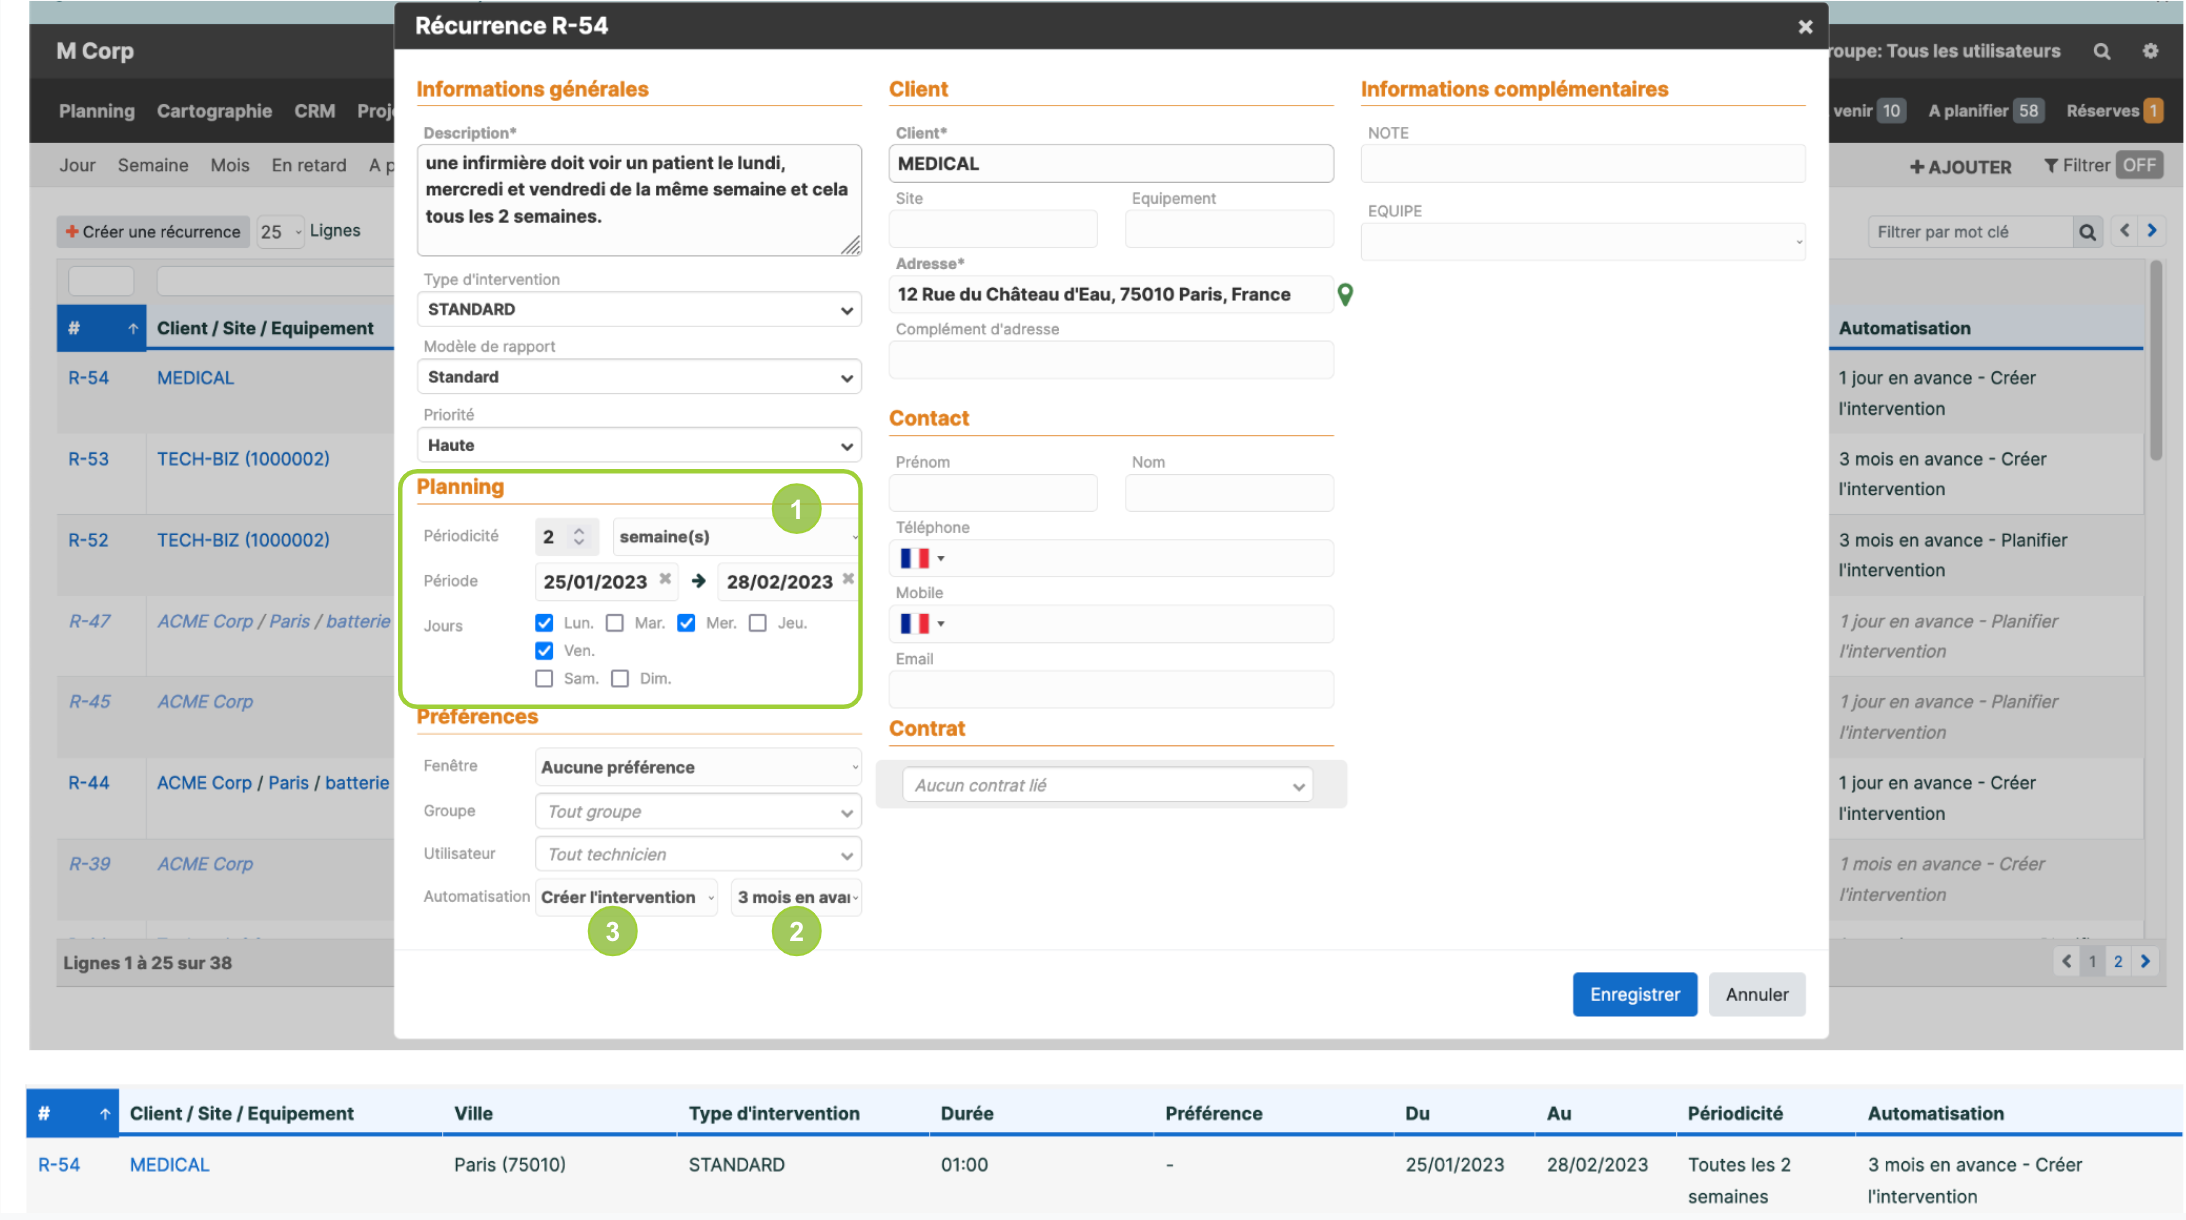Viewport: 2186px width, 1220px height.
Task: Open Cartographie in main navigation
Action: pyautogui.click(x=214, y=111)
